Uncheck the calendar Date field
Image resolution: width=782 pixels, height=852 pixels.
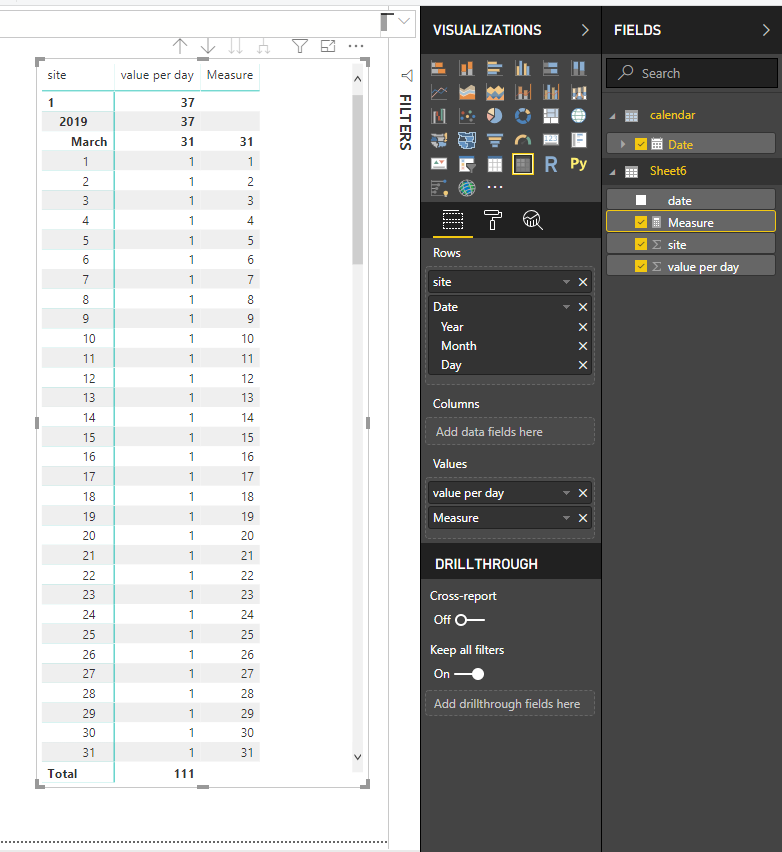click(641, 144)
